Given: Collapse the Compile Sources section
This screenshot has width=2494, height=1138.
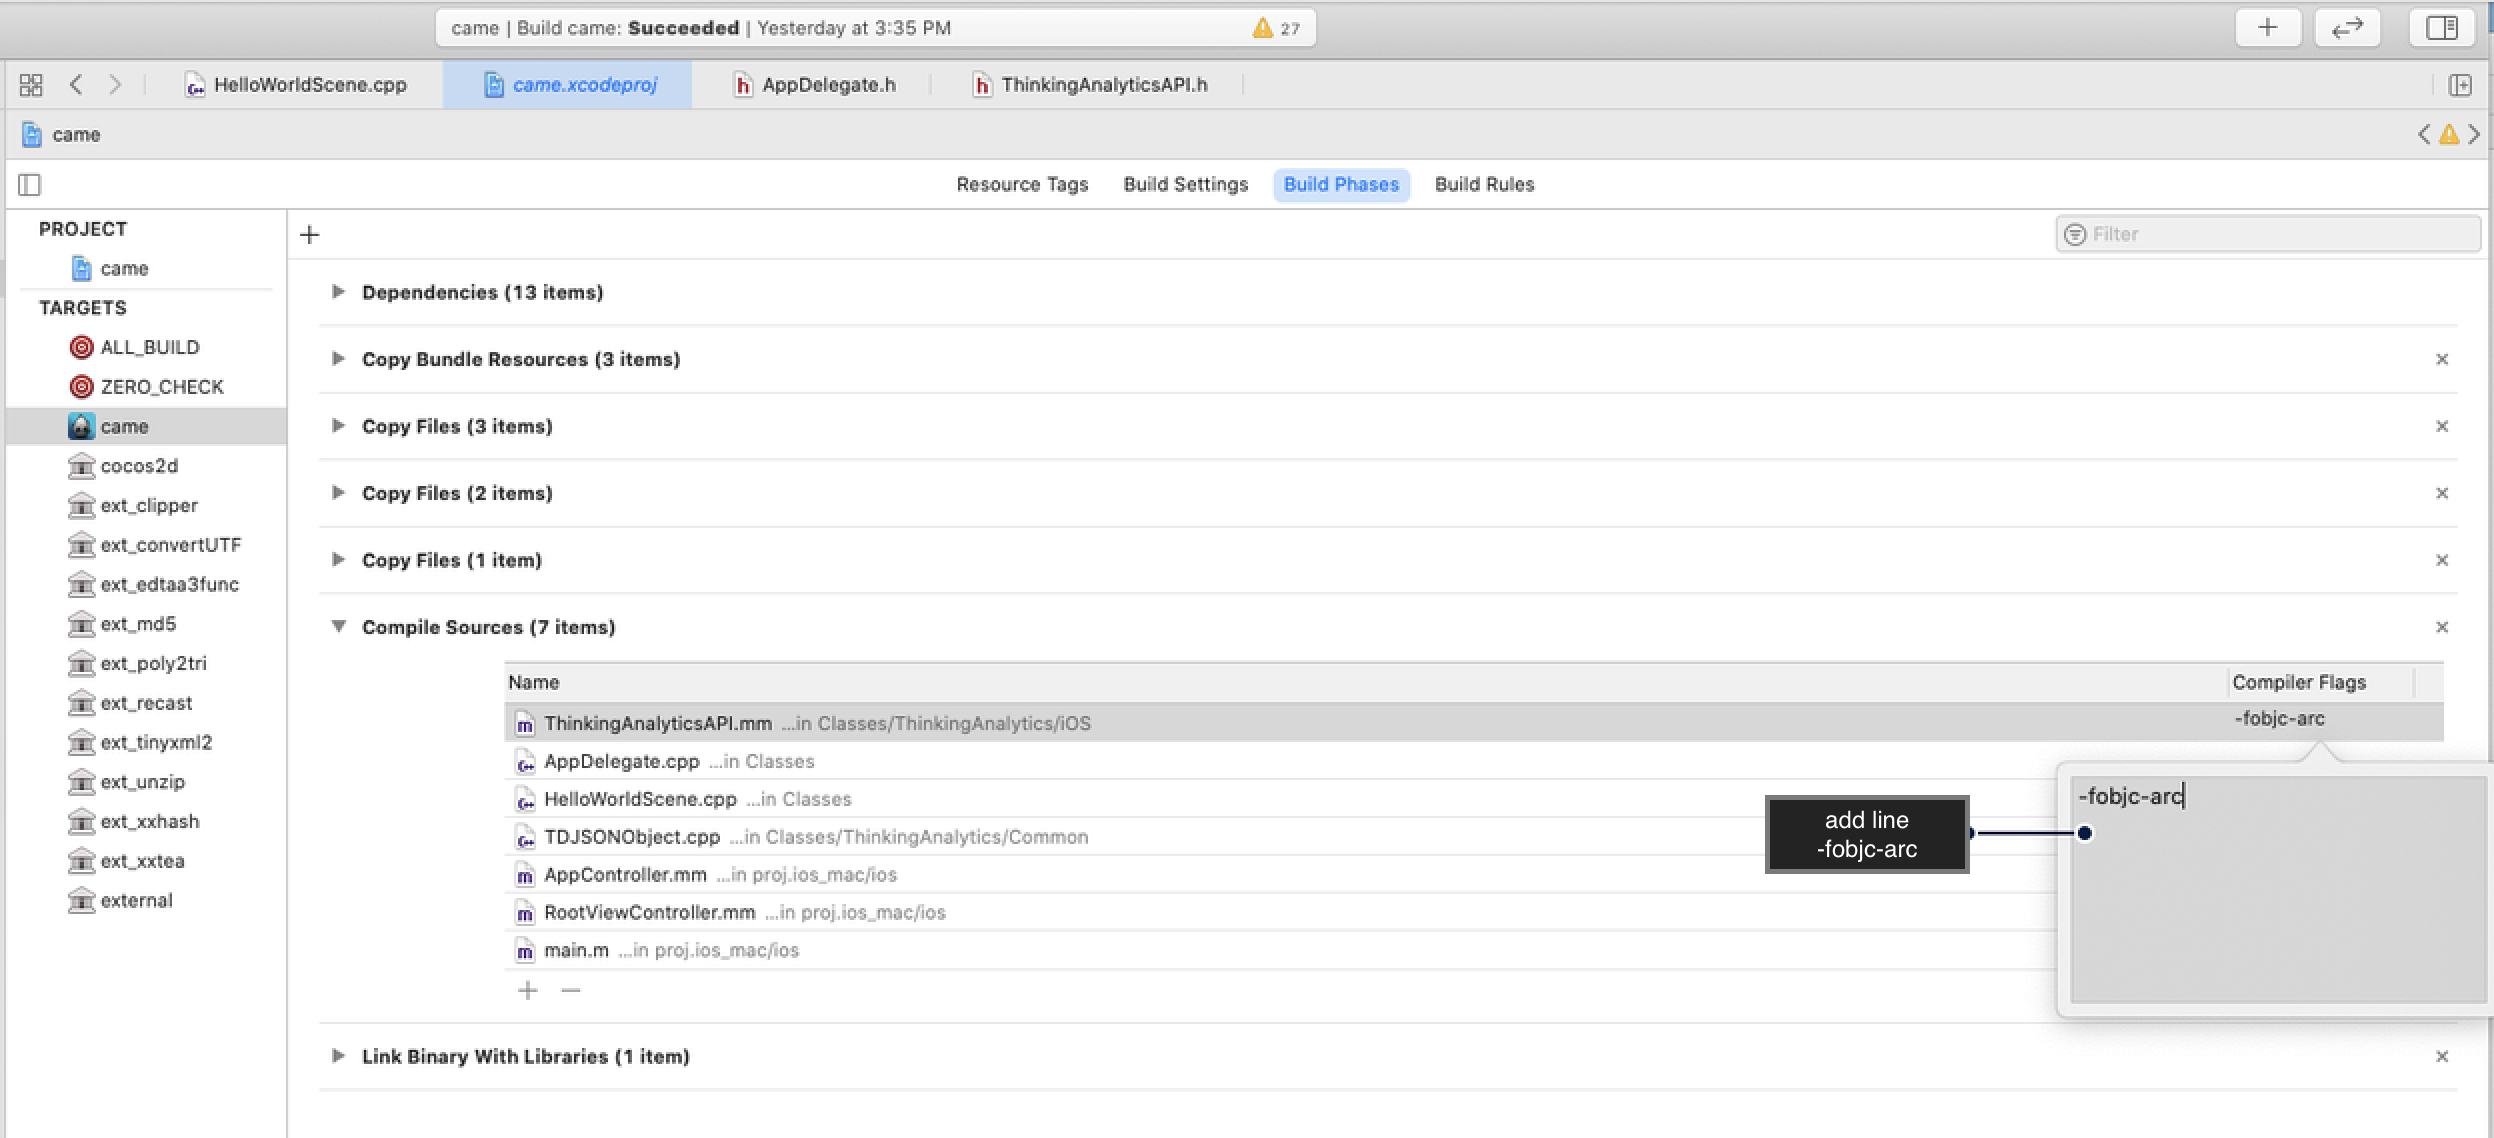Looking at the screenshot, I should tap(338, 627).
